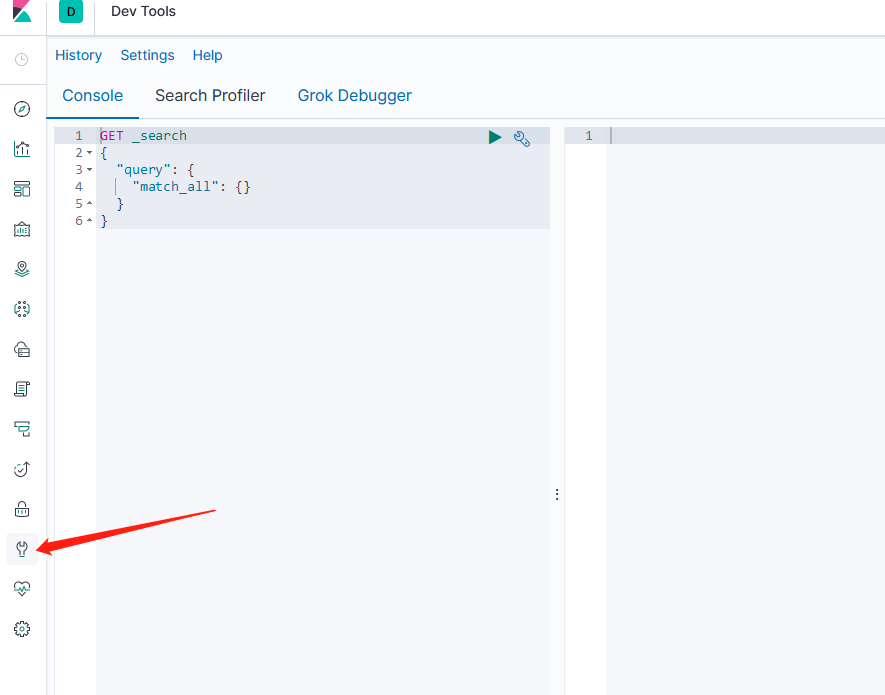Open Settings link
Screen dimensions: 885x695
(147, 55)
